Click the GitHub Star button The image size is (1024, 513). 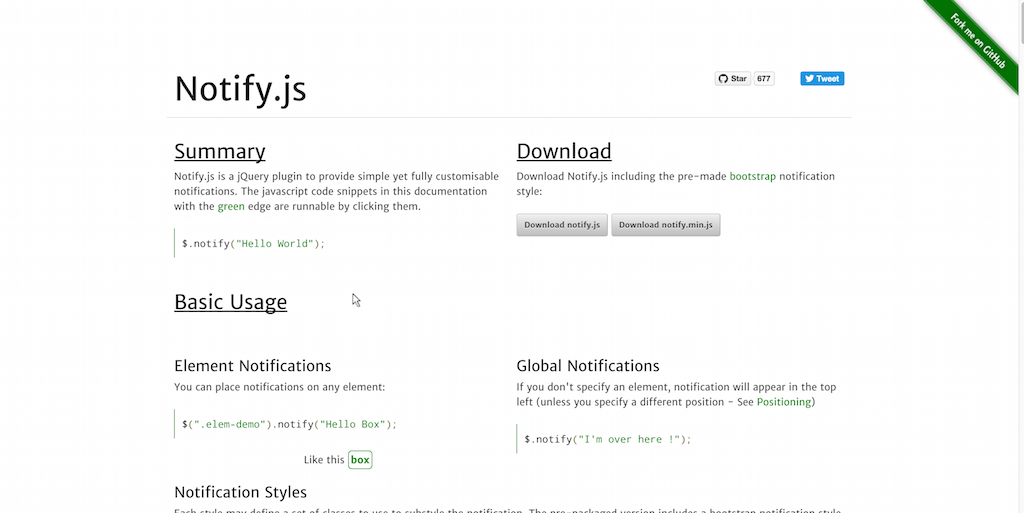click(x=733, y=79)
